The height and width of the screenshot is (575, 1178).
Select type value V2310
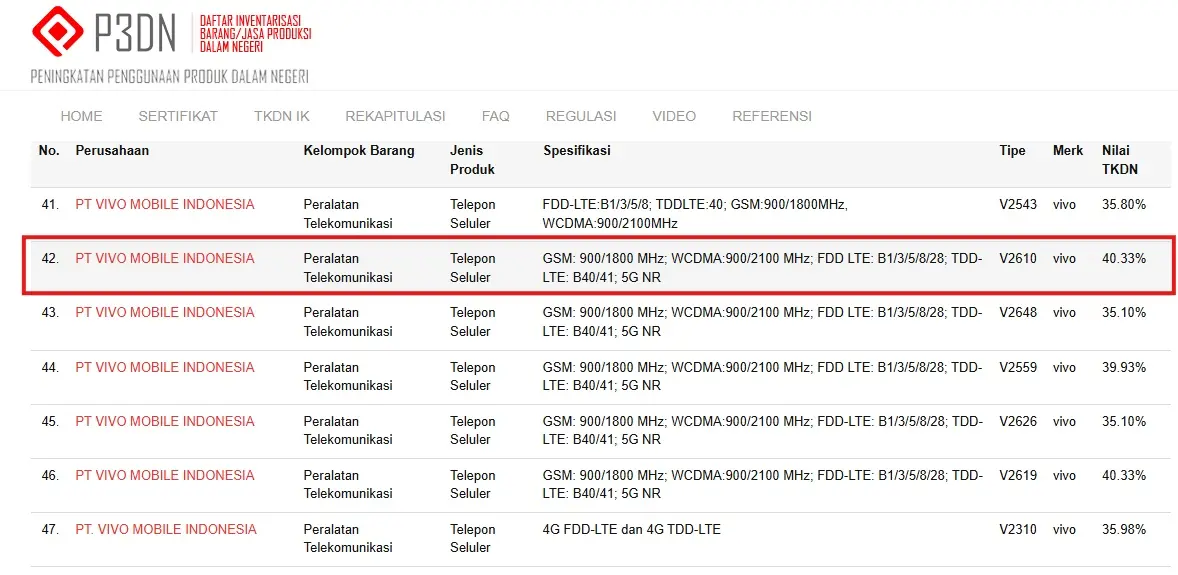(1018, 530)
